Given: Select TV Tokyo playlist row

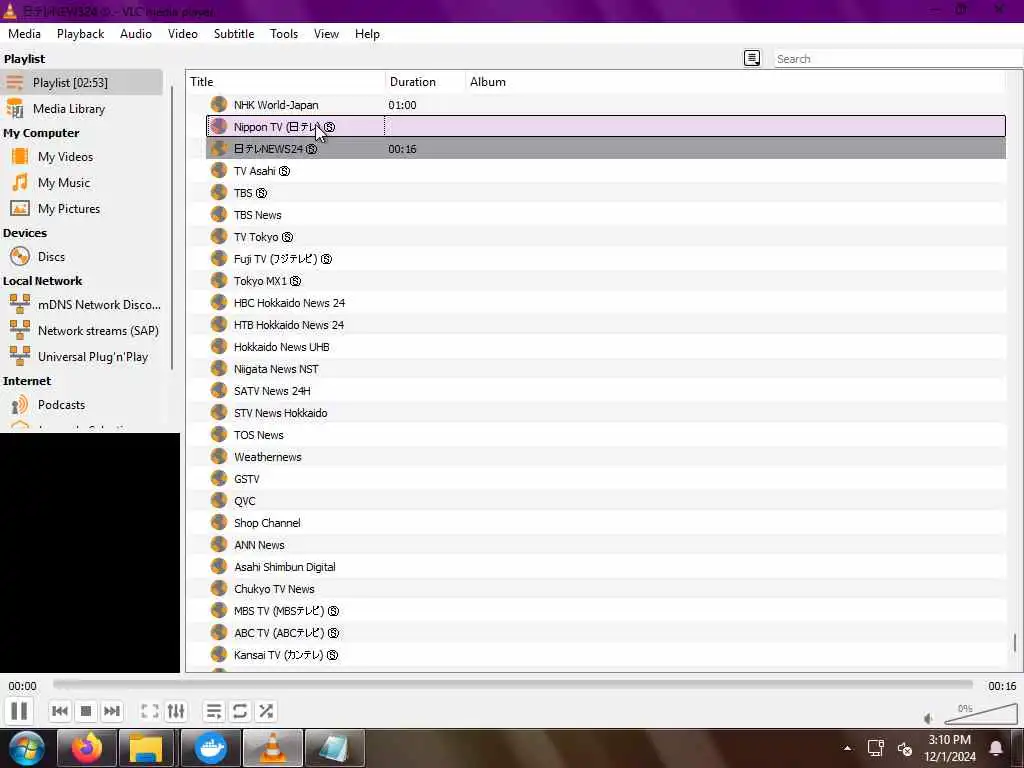Looking at the screenshot, I should coord(605,237).
